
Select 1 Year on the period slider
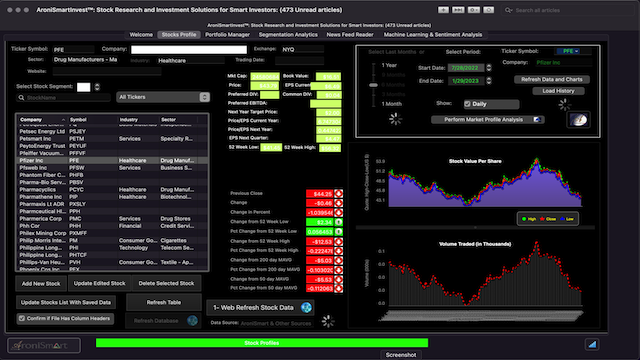click(x=389, y=65)
